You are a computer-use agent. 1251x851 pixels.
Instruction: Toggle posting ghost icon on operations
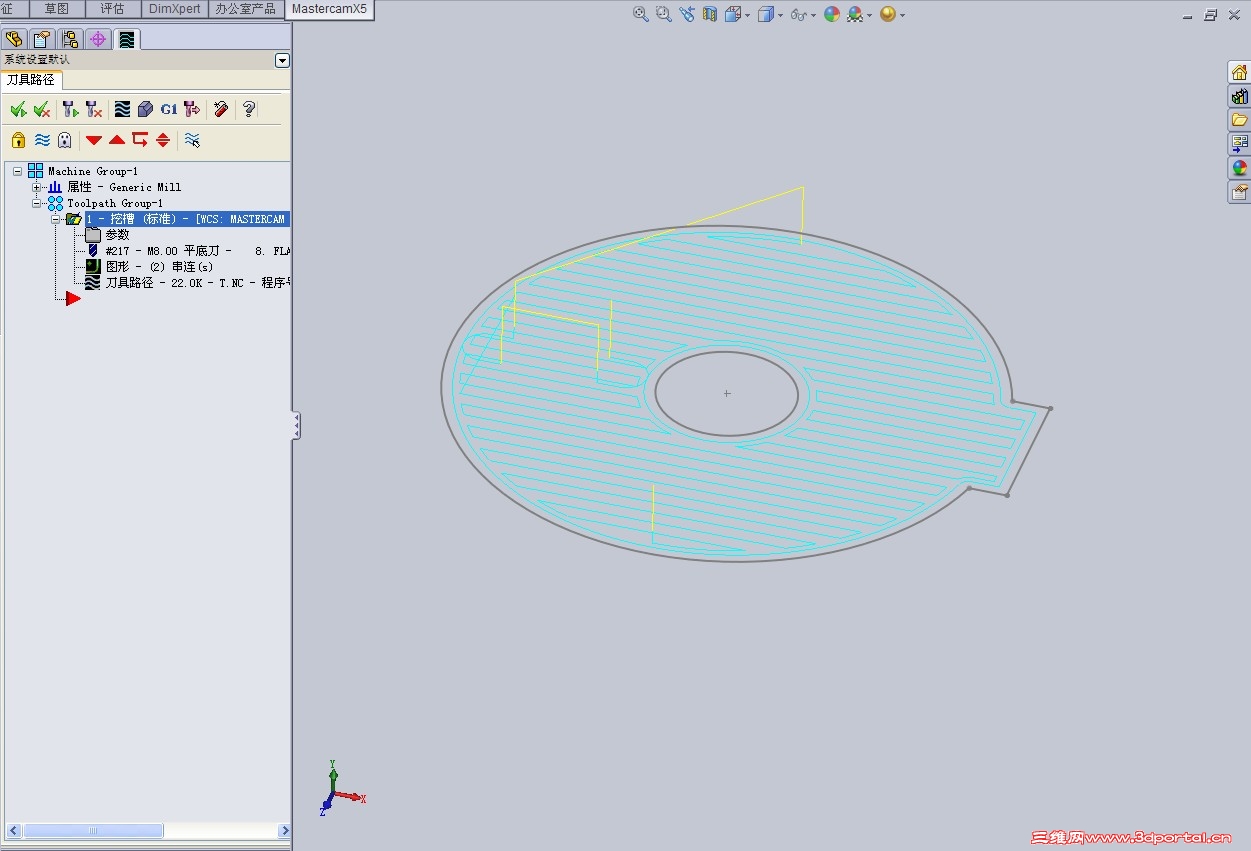coord(65,140)
